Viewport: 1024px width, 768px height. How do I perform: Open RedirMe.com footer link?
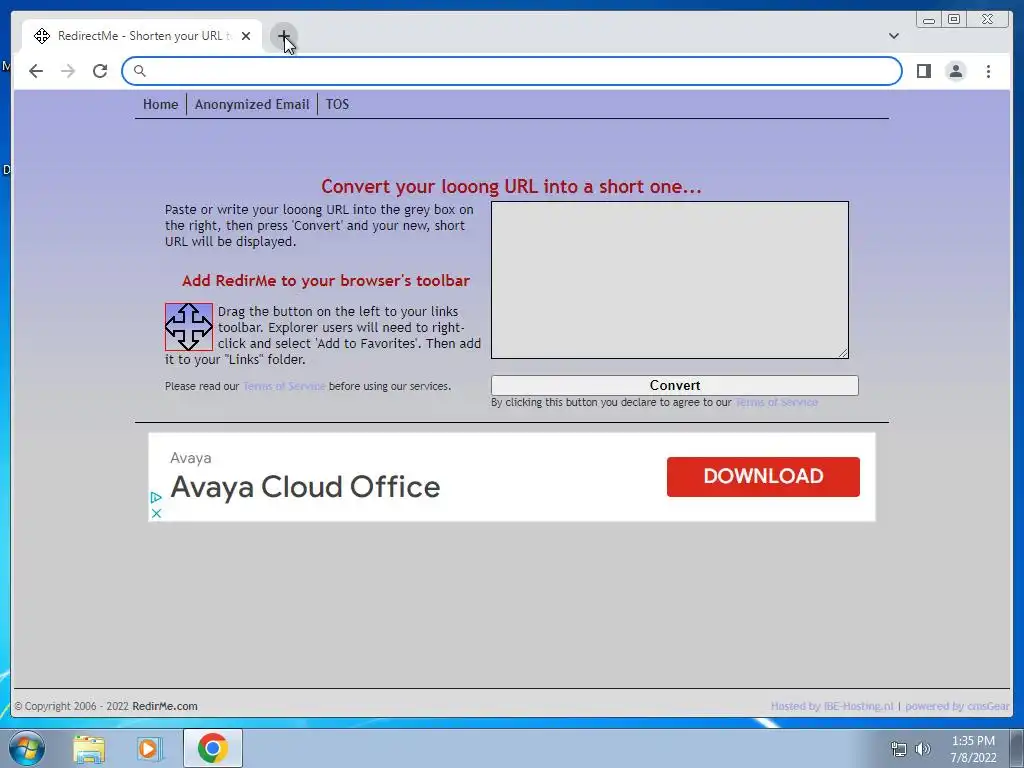coord(165,706)
